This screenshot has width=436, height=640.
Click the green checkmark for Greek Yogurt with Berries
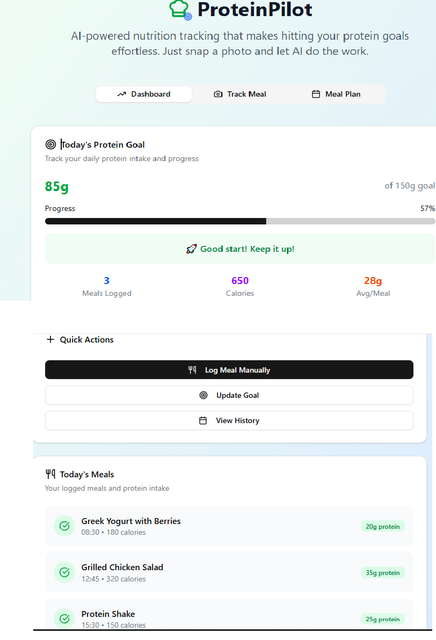65,526
